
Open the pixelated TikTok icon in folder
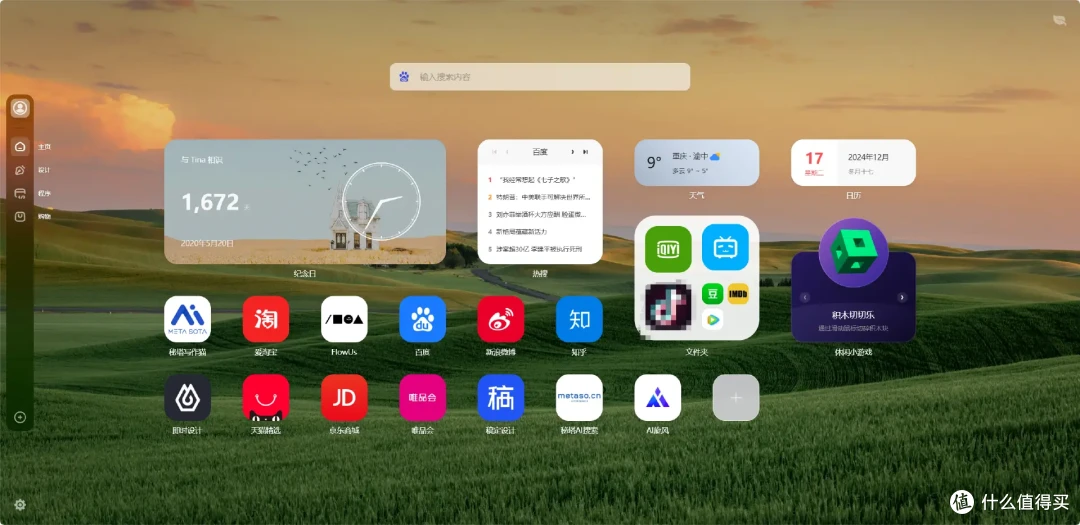click(x=668, y=306)
